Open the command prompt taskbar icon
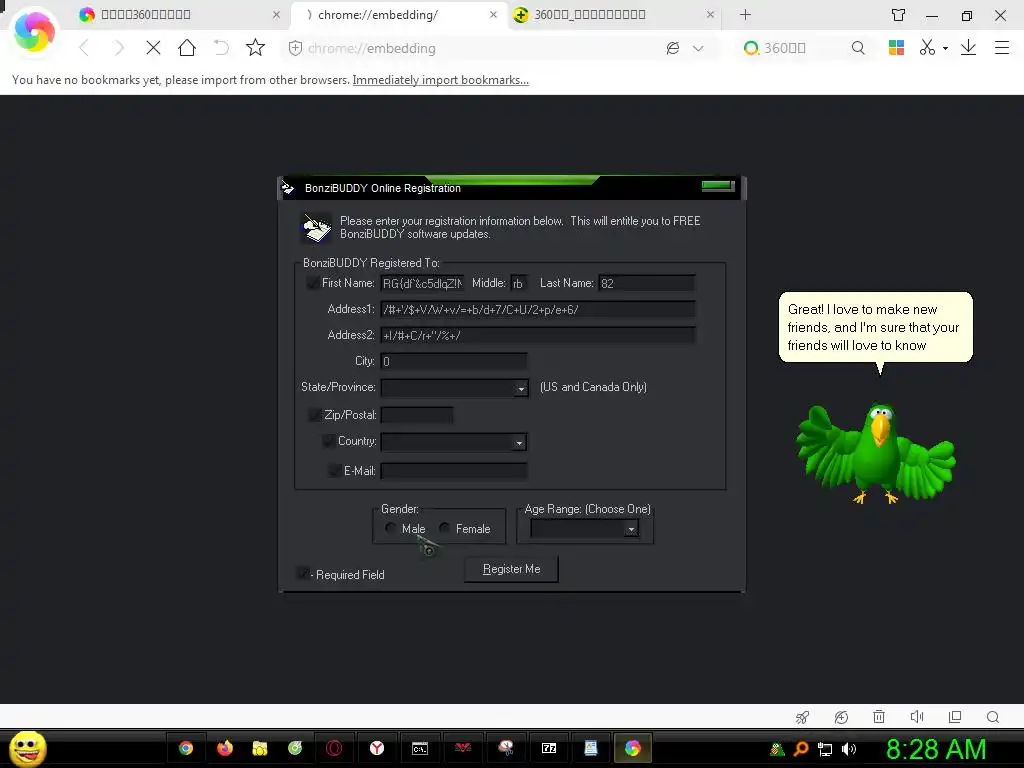1024x768 pixels. click(x=419, y=748)
